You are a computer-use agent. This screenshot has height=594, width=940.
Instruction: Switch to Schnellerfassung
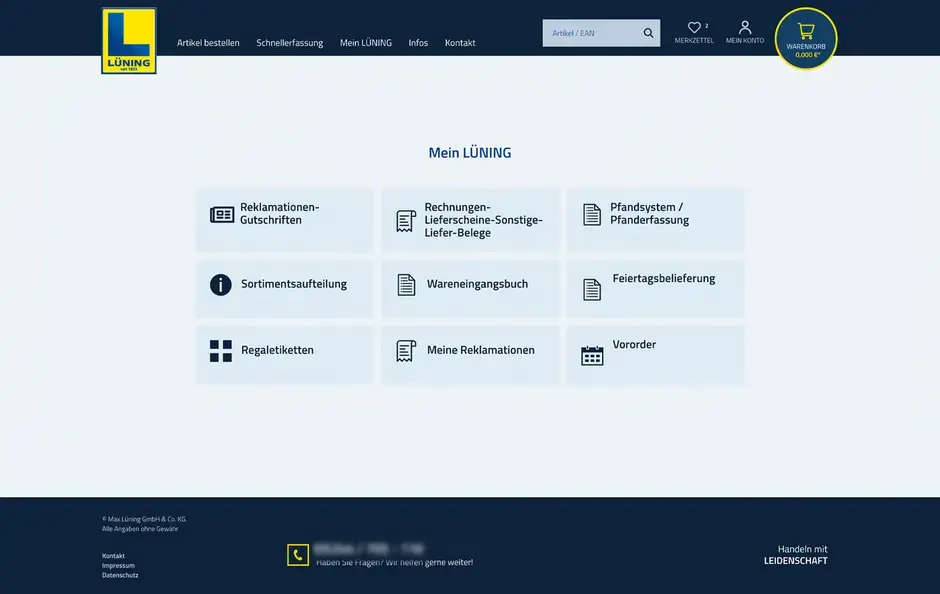coord(289,42)
